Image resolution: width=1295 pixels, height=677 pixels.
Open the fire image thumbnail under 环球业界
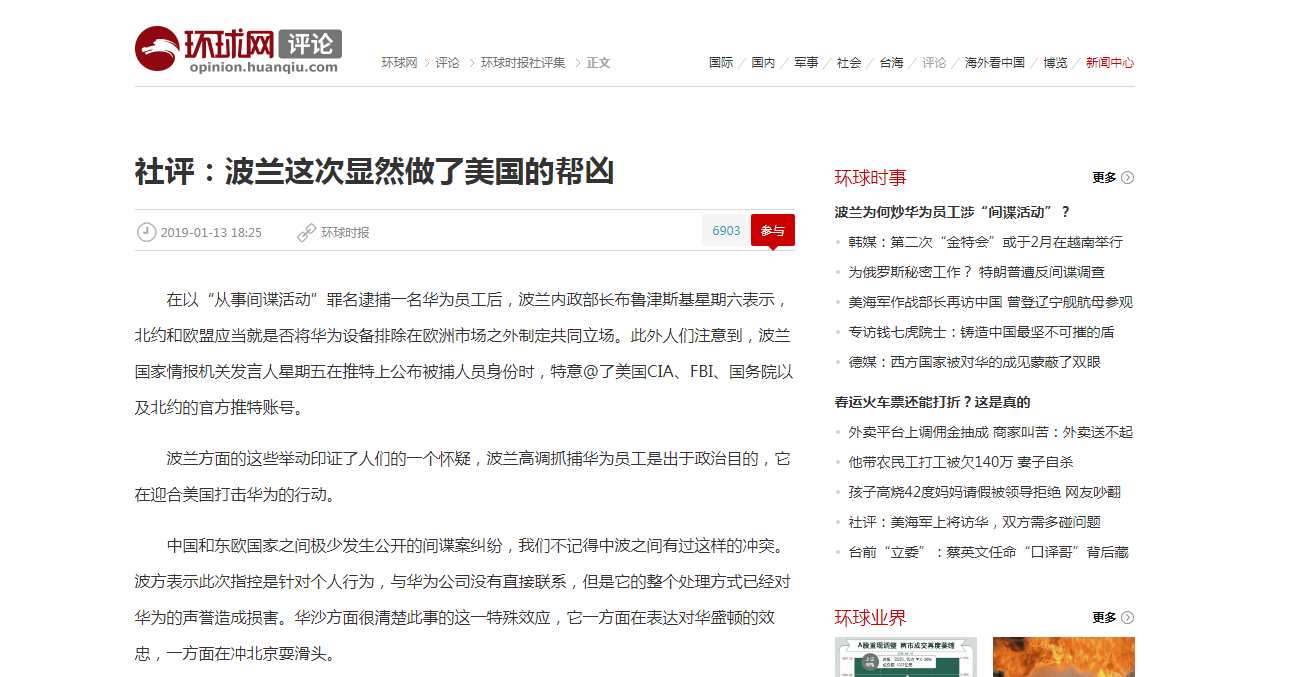coord(1063,657)
